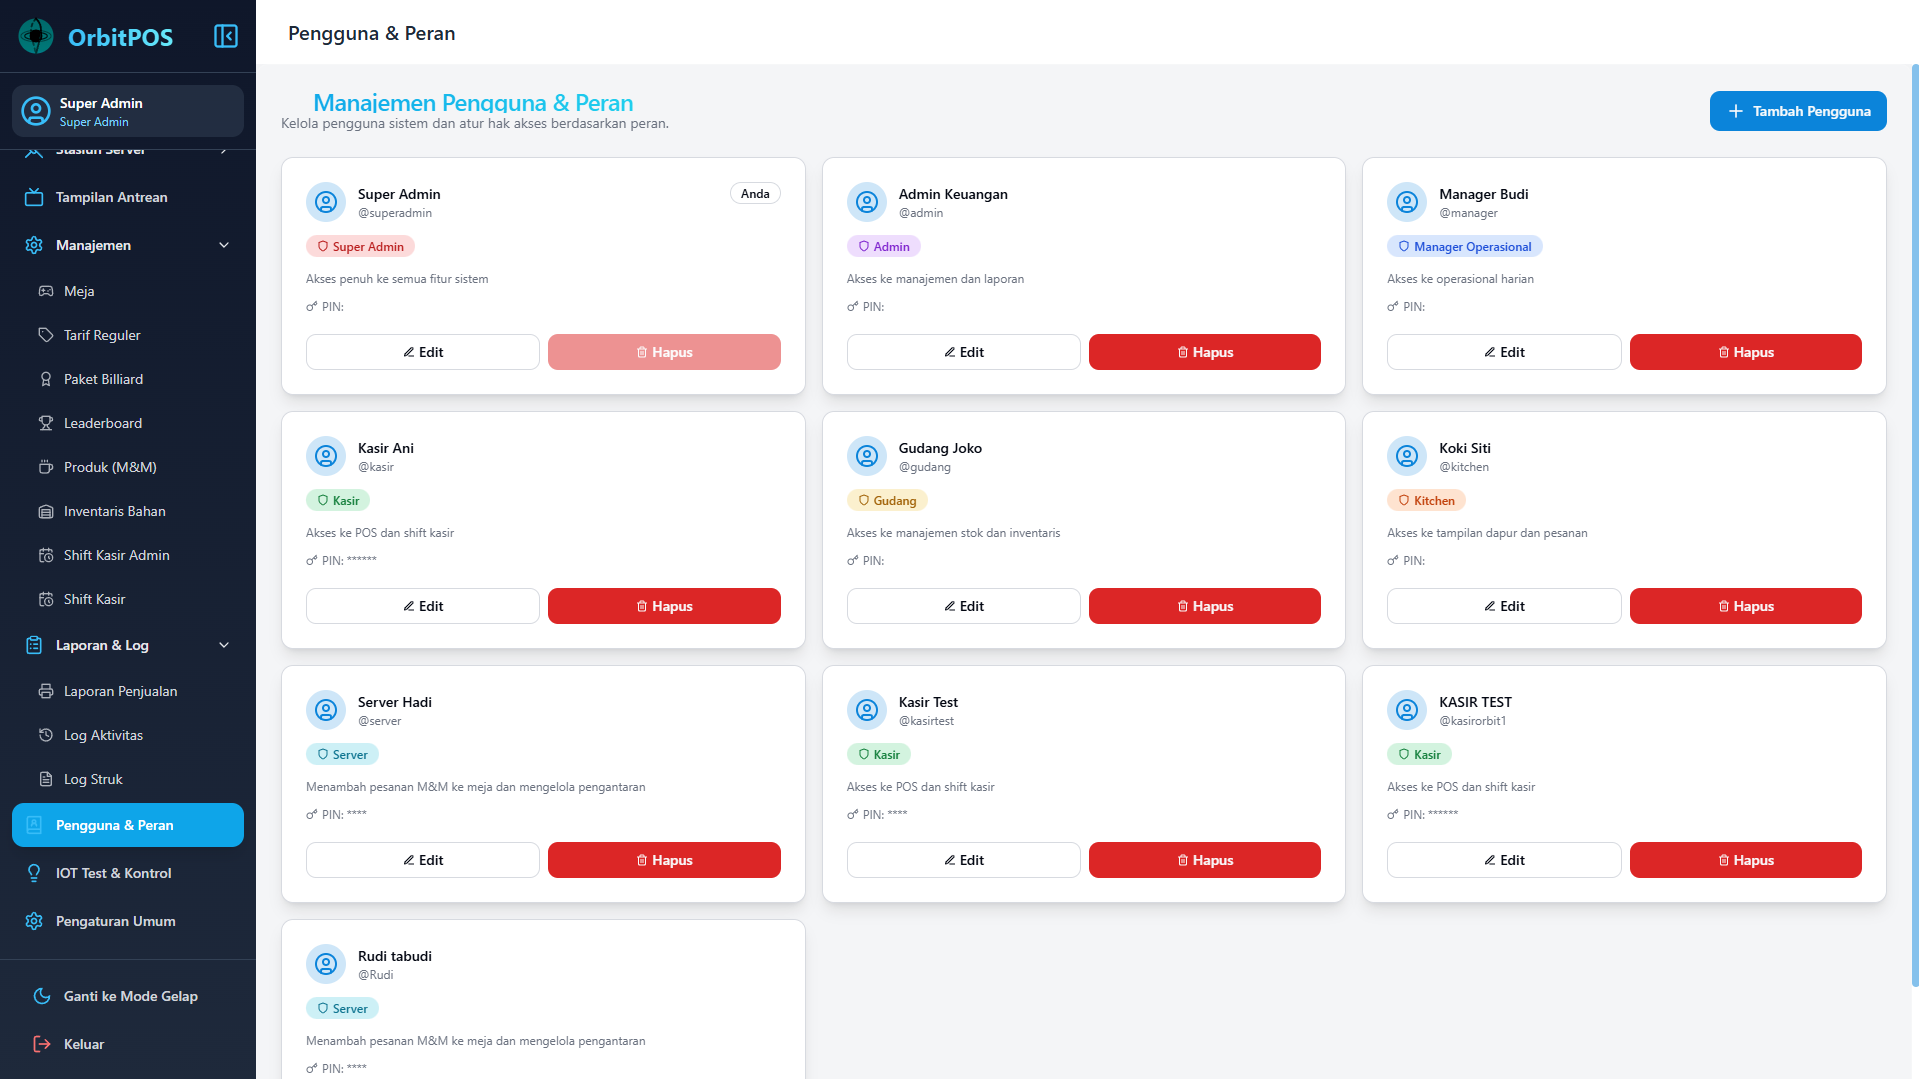Click the OrbitPOS logo icon
Image resolution: width=1919 pixels, height=1079 pixels.
coord(37,37)
